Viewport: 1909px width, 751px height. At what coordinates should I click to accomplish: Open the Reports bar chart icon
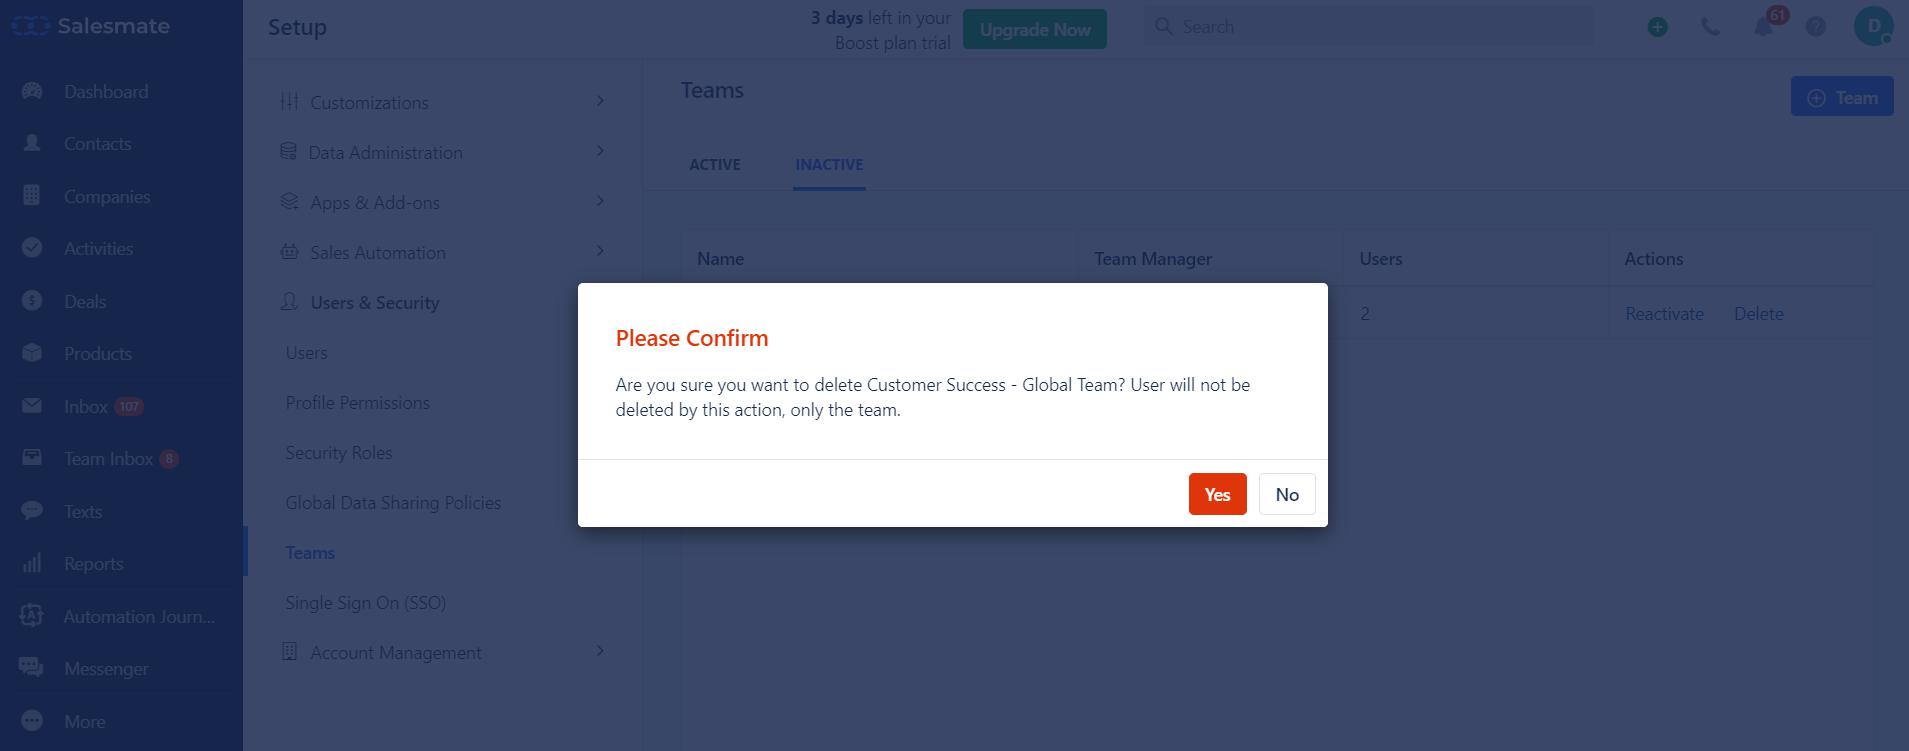tap(32, 563)
